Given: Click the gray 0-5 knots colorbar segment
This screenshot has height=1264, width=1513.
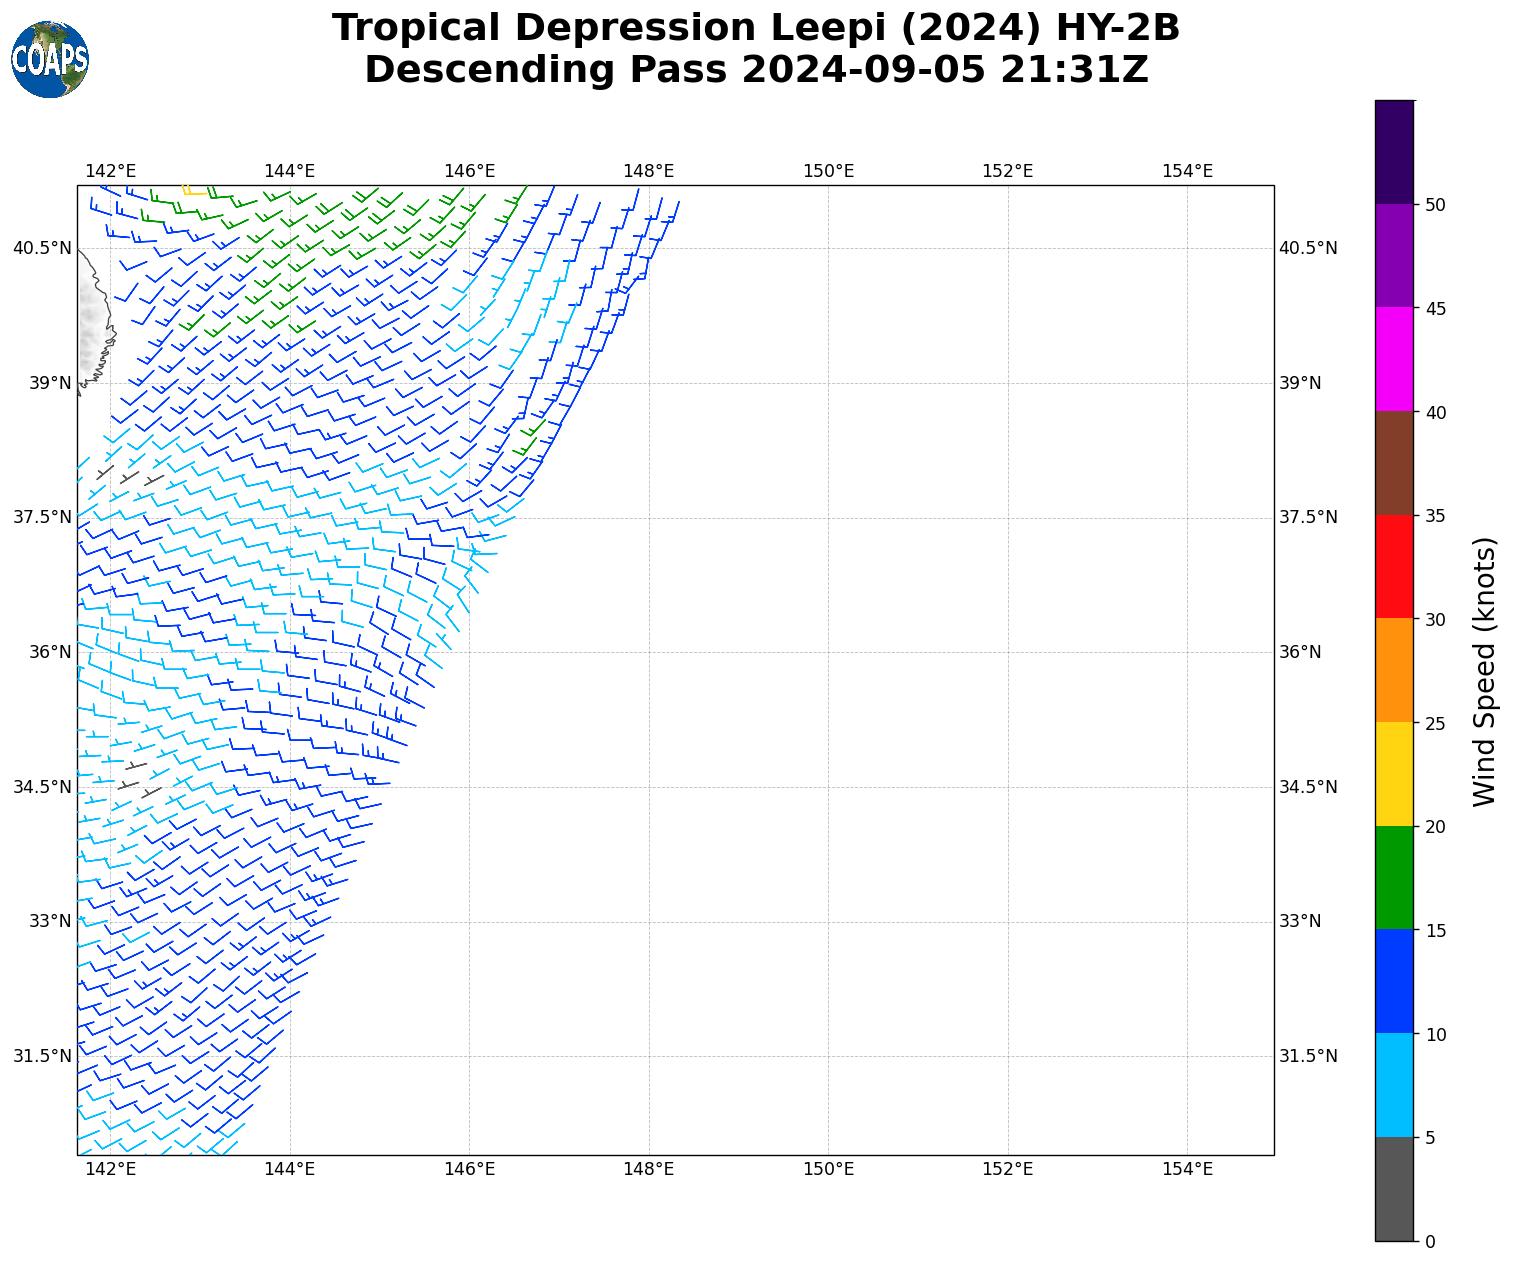Looking at the screenshot, I should [x=1394, y=1188].
